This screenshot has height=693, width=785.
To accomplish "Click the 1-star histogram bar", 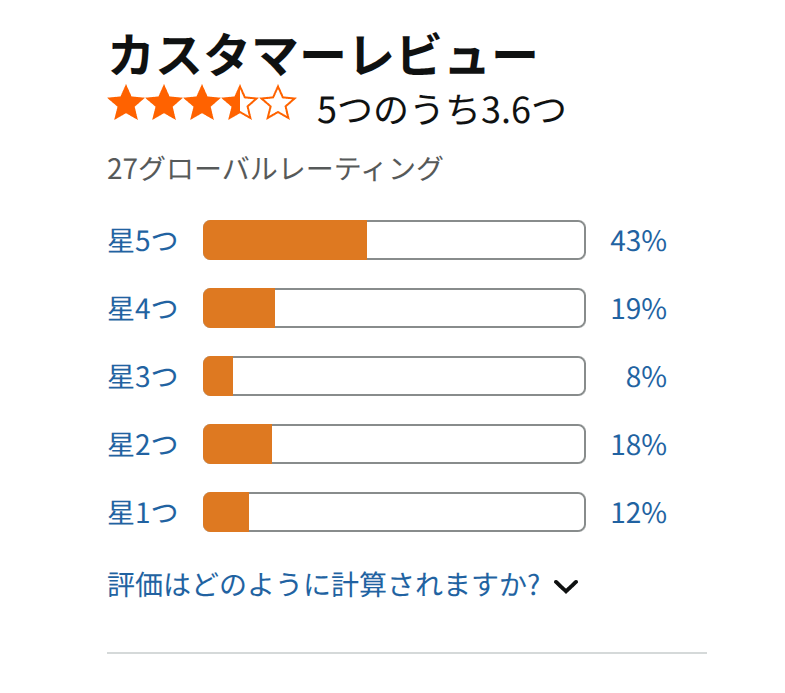I will pyautogui.click(x=394, y=512).
